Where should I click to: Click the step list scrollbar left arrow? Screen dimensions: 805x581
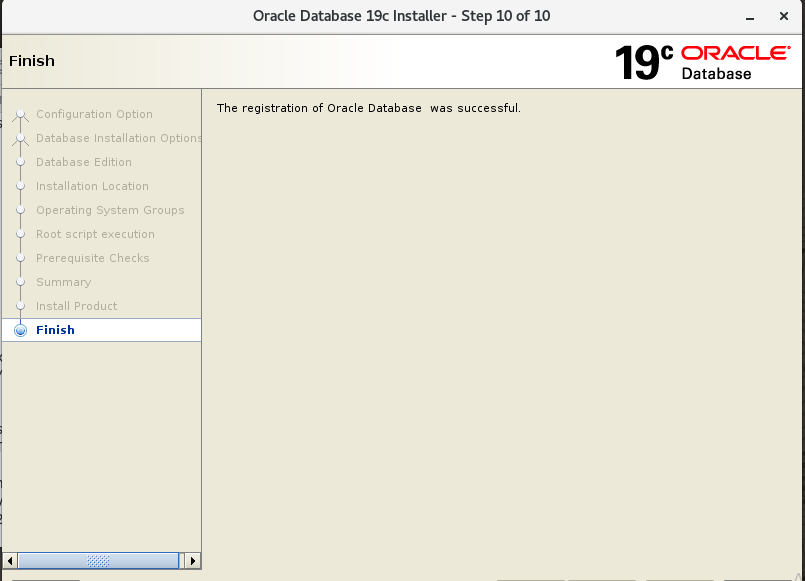pos(10,560)
